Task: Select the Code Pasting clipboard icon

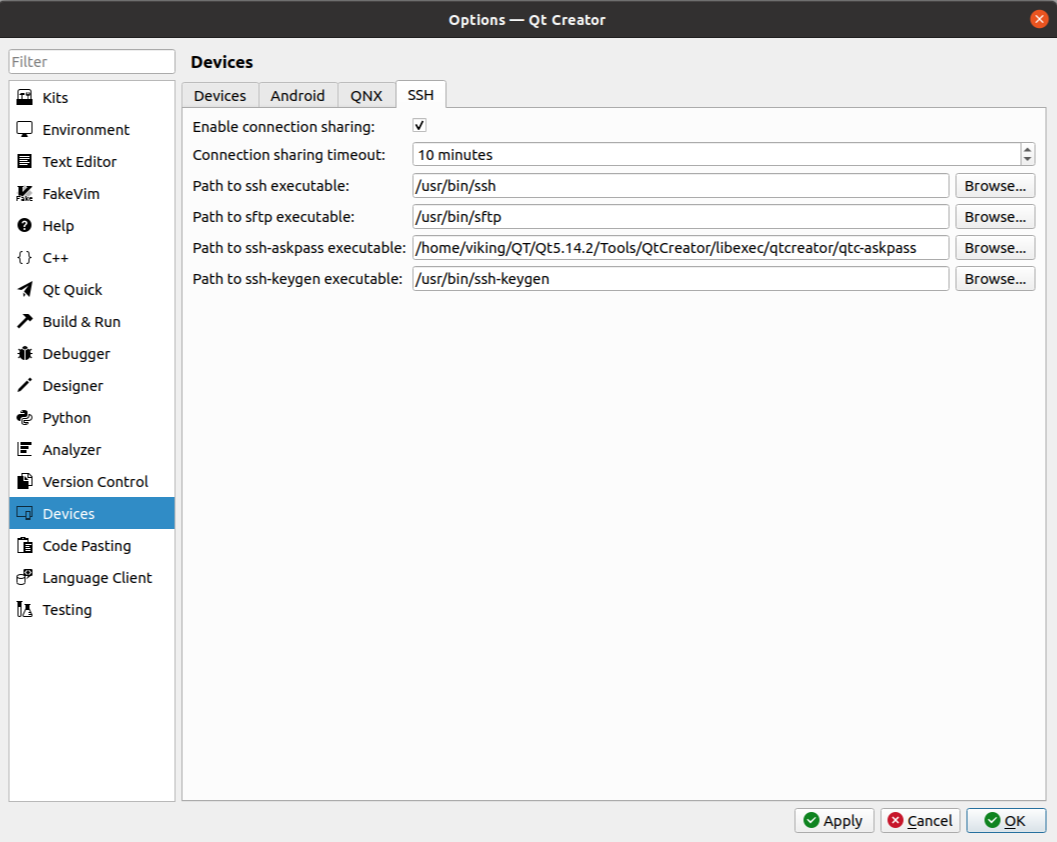Action: click(x=24, y=545)
